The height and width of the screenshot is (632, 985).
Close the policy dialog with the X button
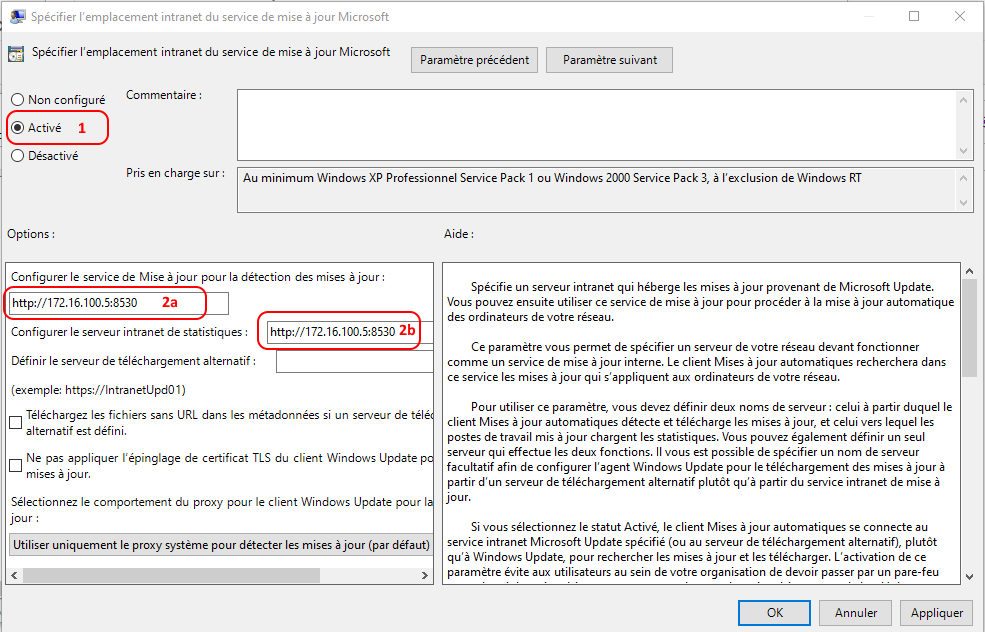click(960, 17)
